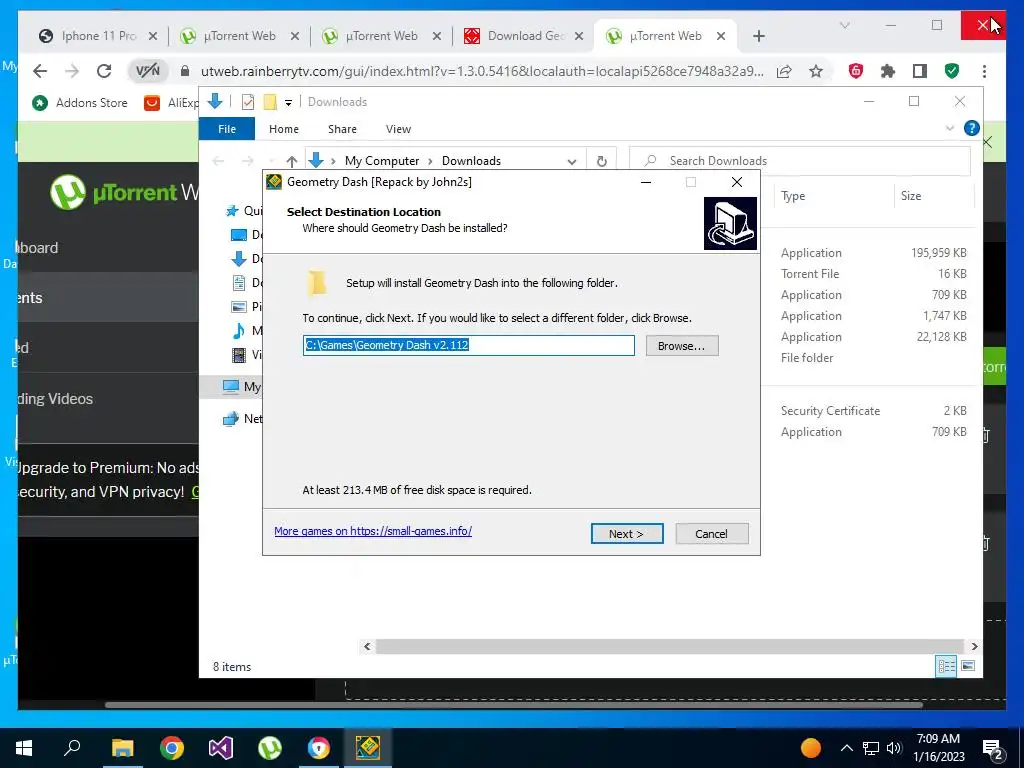Open Explorer help icon
The image size is (1024, 768).
click(971, 128)
